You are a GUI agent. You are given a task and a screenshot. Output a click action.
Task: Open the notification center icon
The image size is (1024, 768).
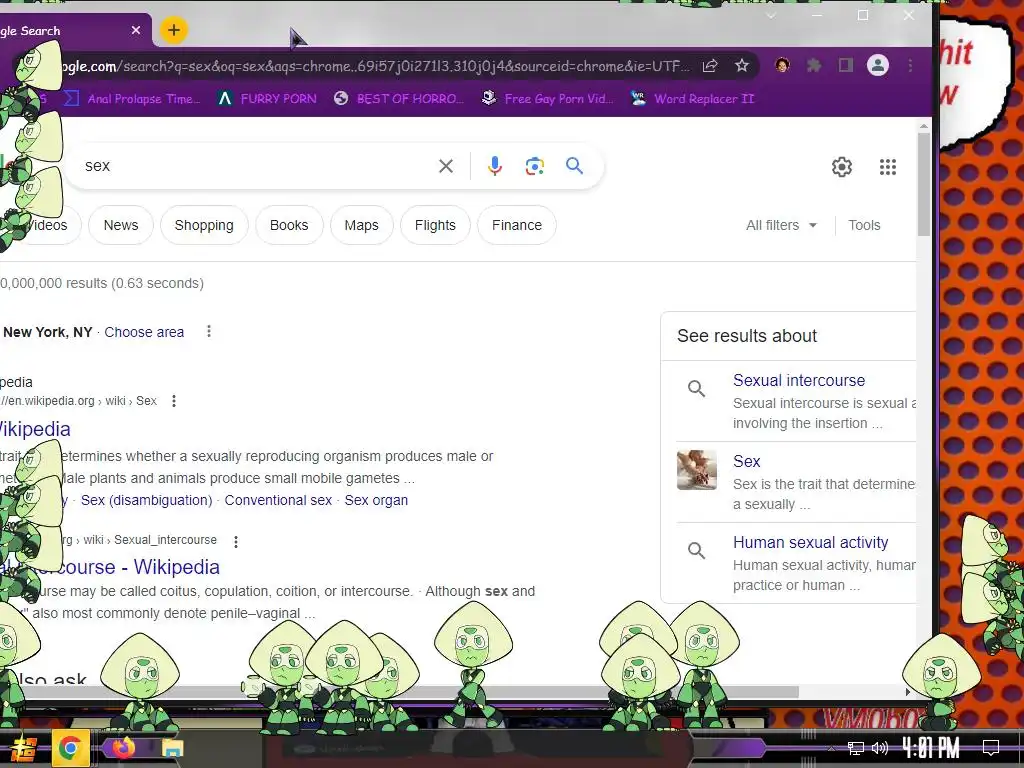click(991, 747)
